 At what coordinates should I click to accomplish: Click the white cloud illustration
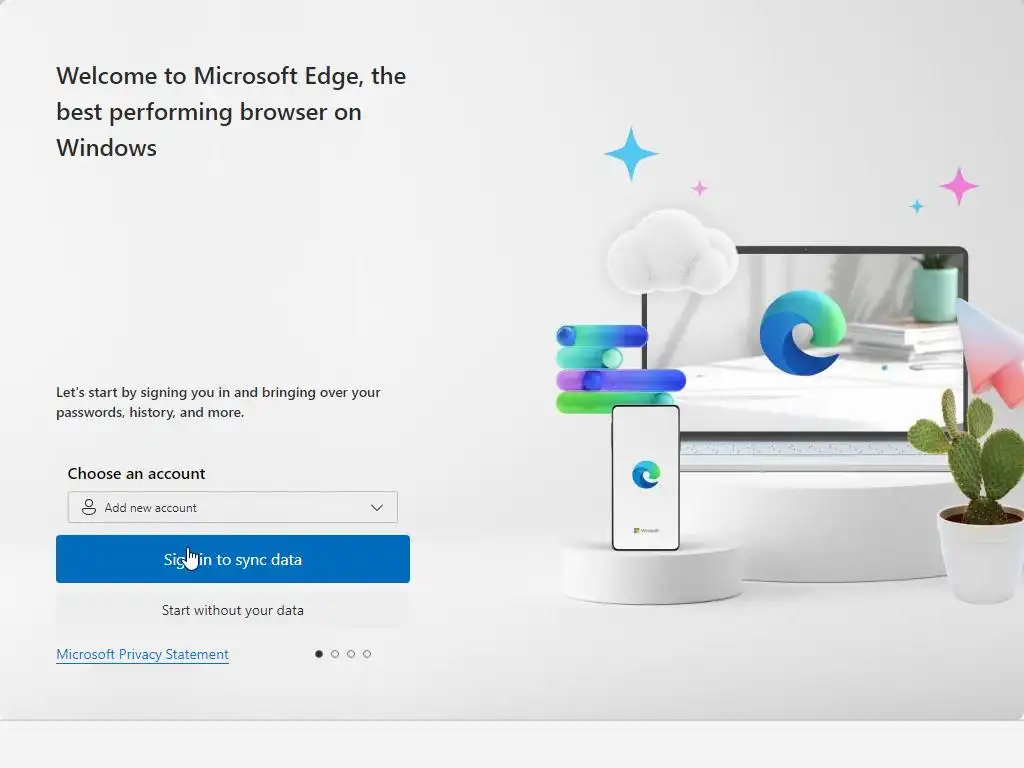coord(671,251)
